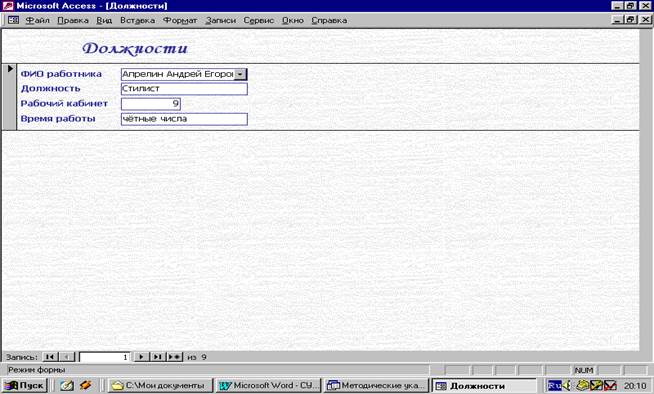Open the Сервис menu
The height and width of the screenshot is (394, 654).
click(x=259, y=20)
